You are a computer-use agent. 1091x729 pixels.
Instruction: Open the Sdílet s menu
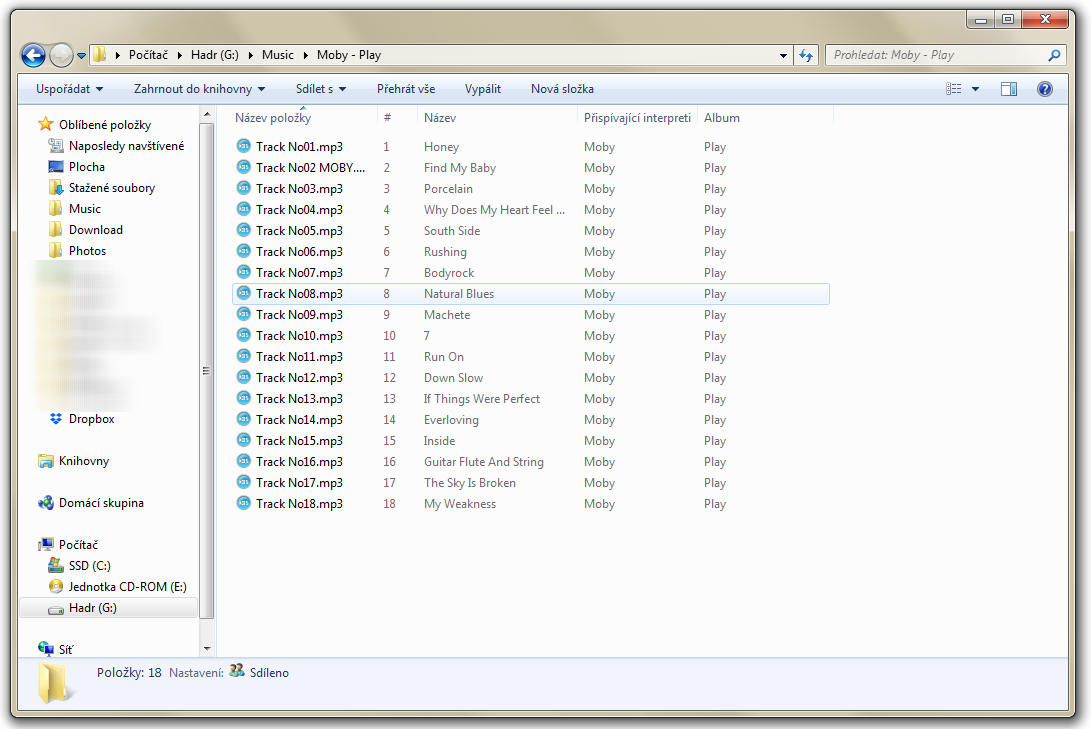click(x=321, y=89)
